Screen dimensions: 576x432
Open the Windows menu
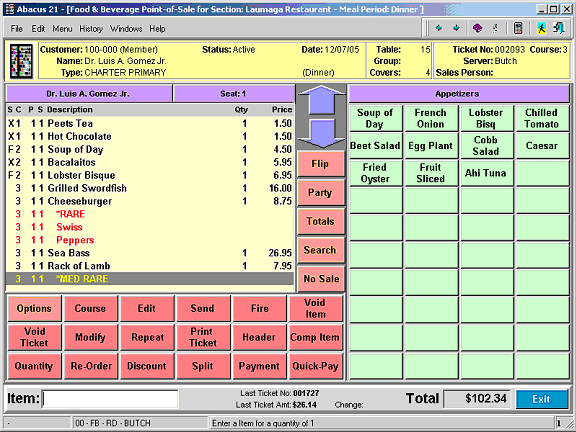coord(126,29)
